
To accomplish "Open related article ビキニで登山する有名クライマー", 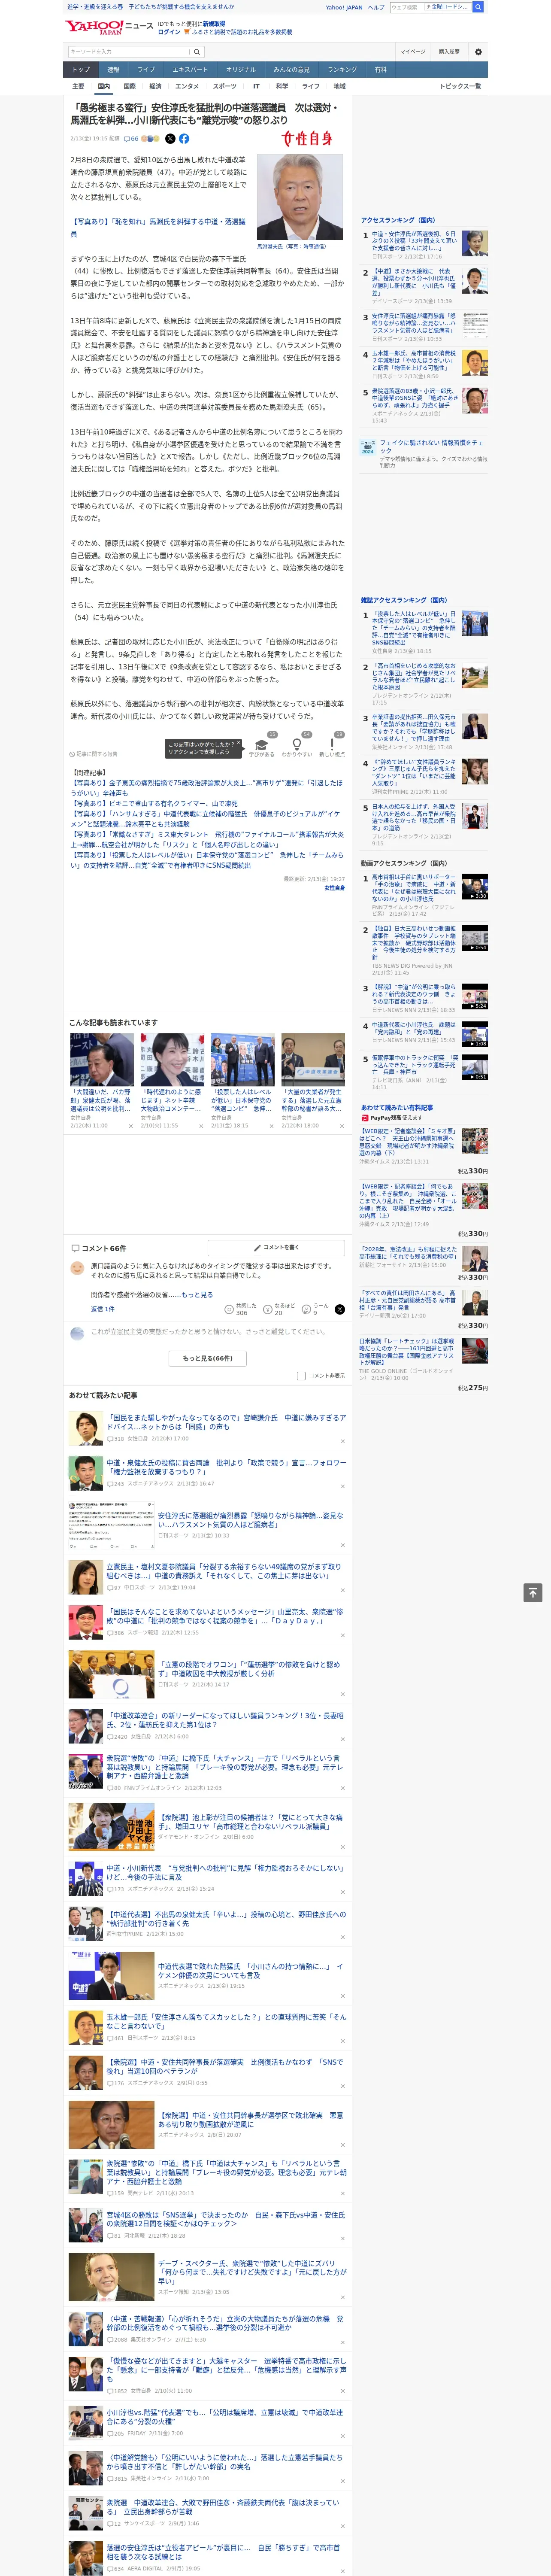I will click(154, 804).
